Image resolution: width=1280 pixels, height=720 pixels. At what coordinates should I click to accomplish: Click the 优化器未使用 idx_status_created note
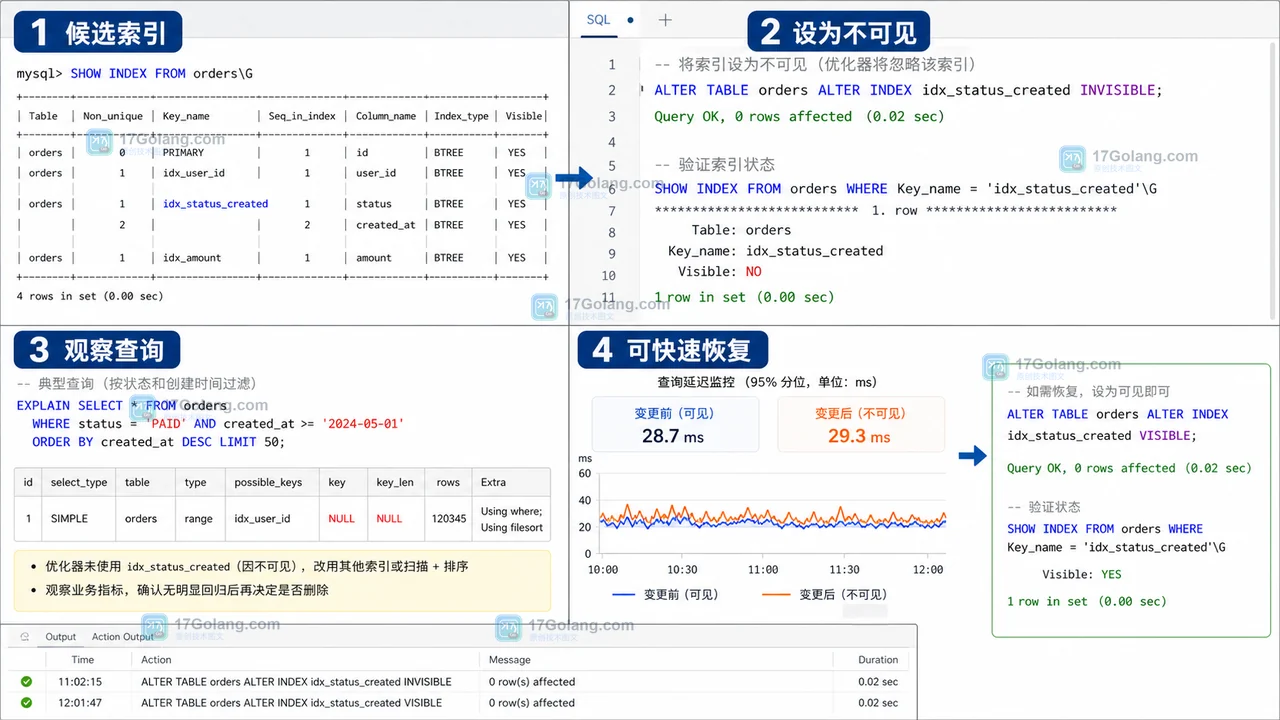point(257,566)
